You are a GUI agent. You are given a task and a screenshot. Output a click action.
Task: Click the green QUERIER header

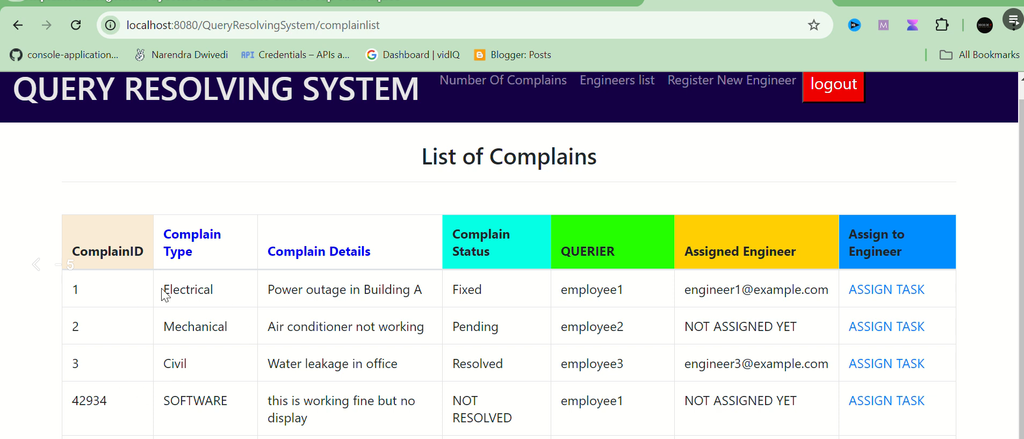pyautogui.click(x=613, y=242)
